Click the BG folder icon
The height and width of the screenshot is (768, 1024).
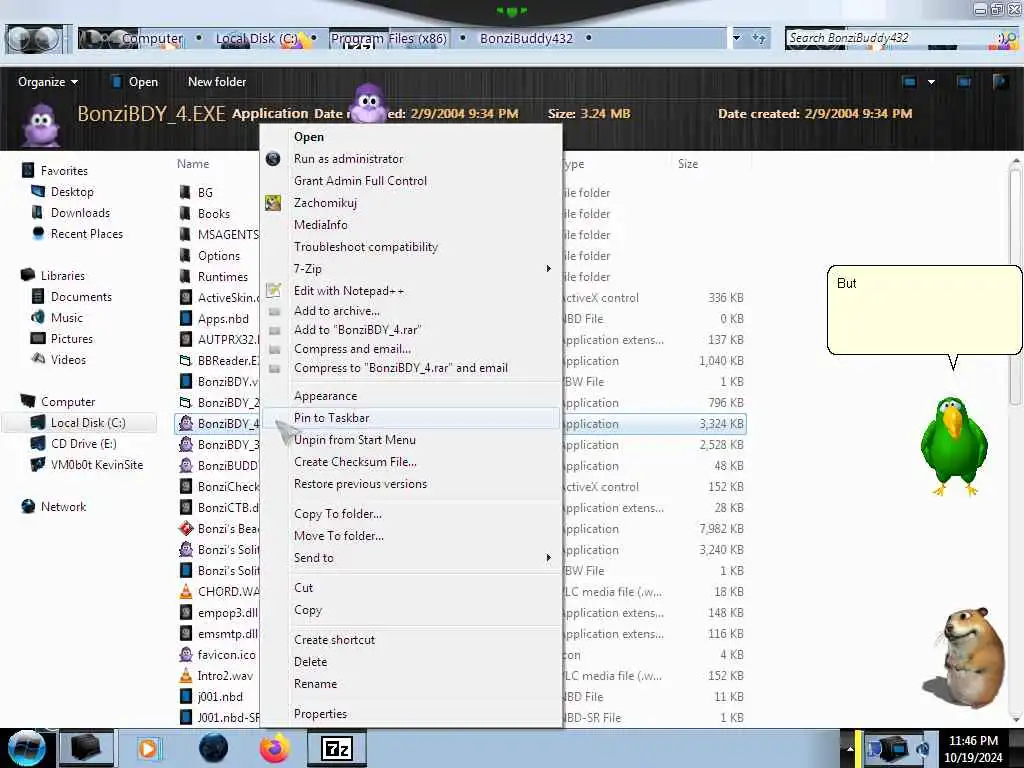pyautogui.click(x=186, y=193)
